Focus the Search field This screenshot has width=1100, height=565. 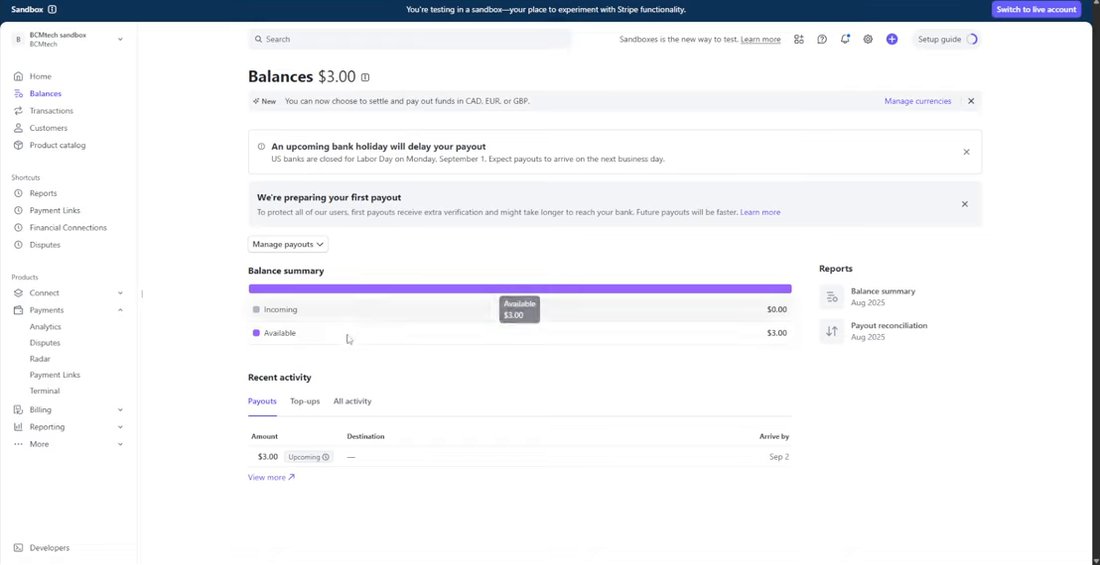click(x=410, y=39)
